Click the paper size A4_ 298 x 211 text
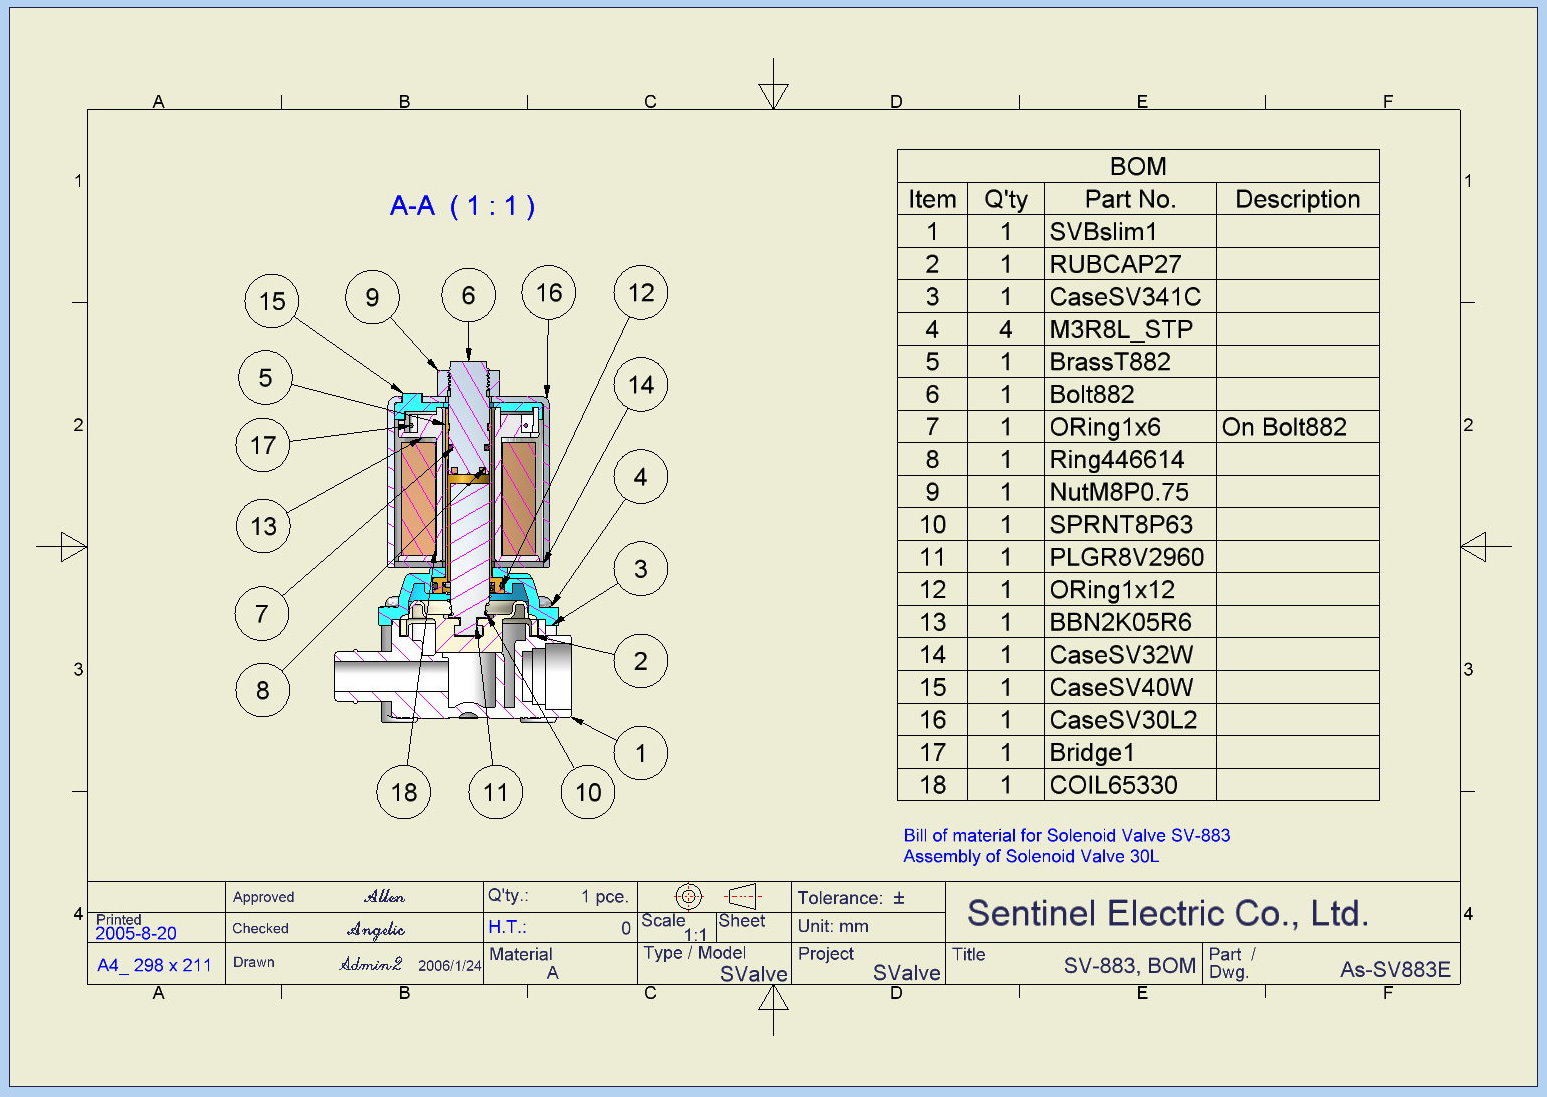This screenshot has width=1547, height=1097. click(154, 965)
